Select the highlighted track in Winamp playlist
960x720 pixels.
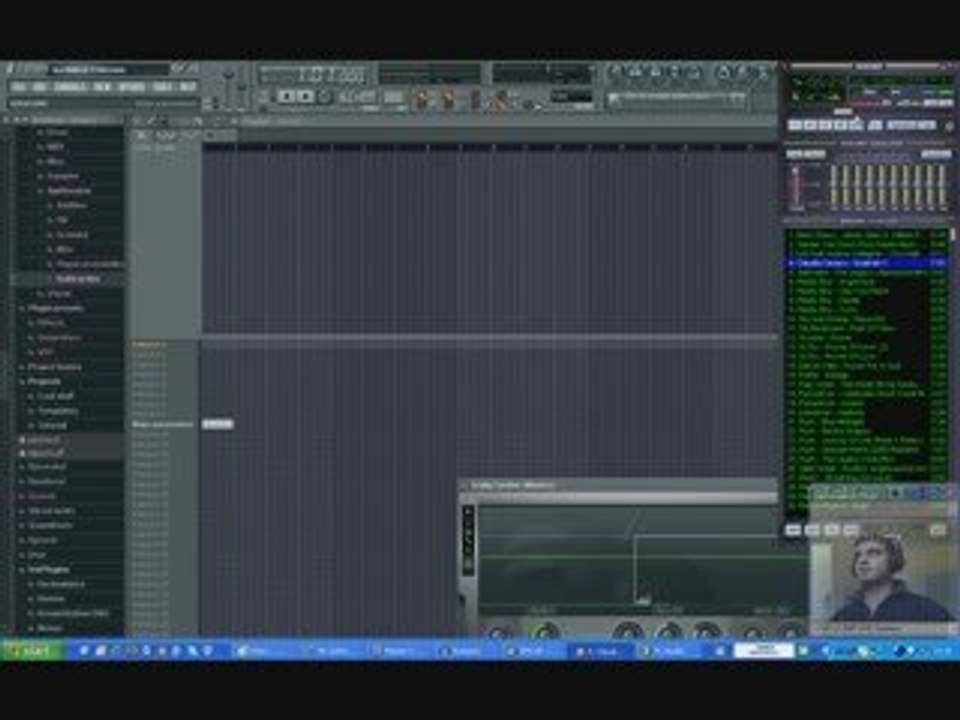pos(866,263)
